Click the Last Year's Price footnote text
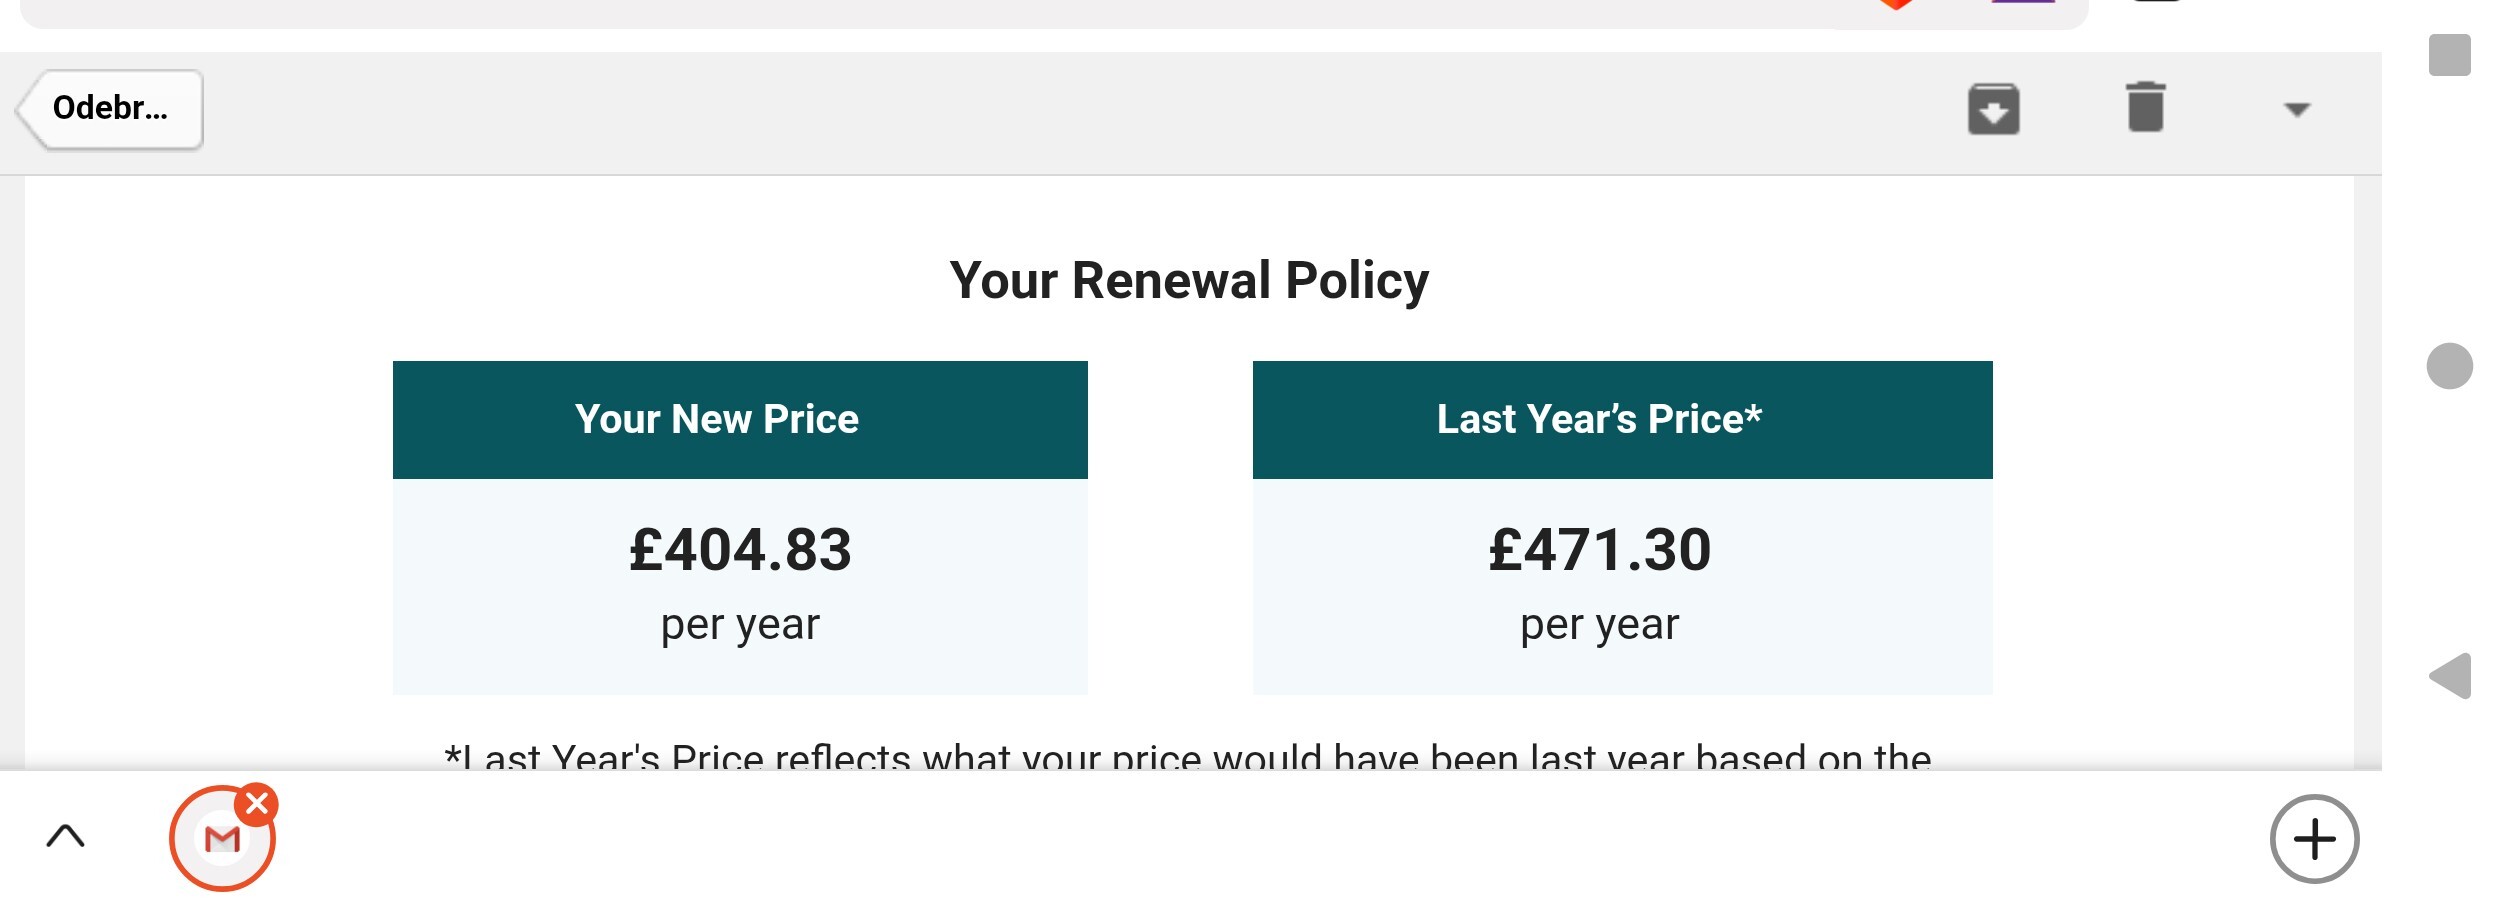 click(x=1188, y=756)
